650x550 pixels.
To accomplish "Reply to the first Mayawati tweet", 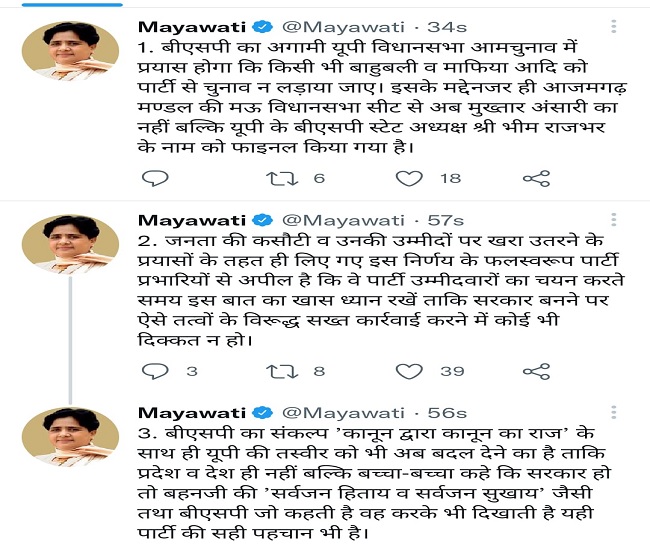I will 155,178.
